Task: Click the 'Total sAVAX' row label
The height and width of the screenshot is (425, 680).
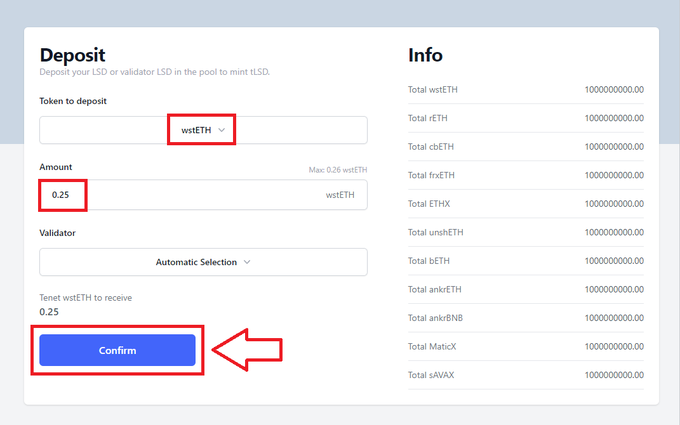Action: coord(431,375)
